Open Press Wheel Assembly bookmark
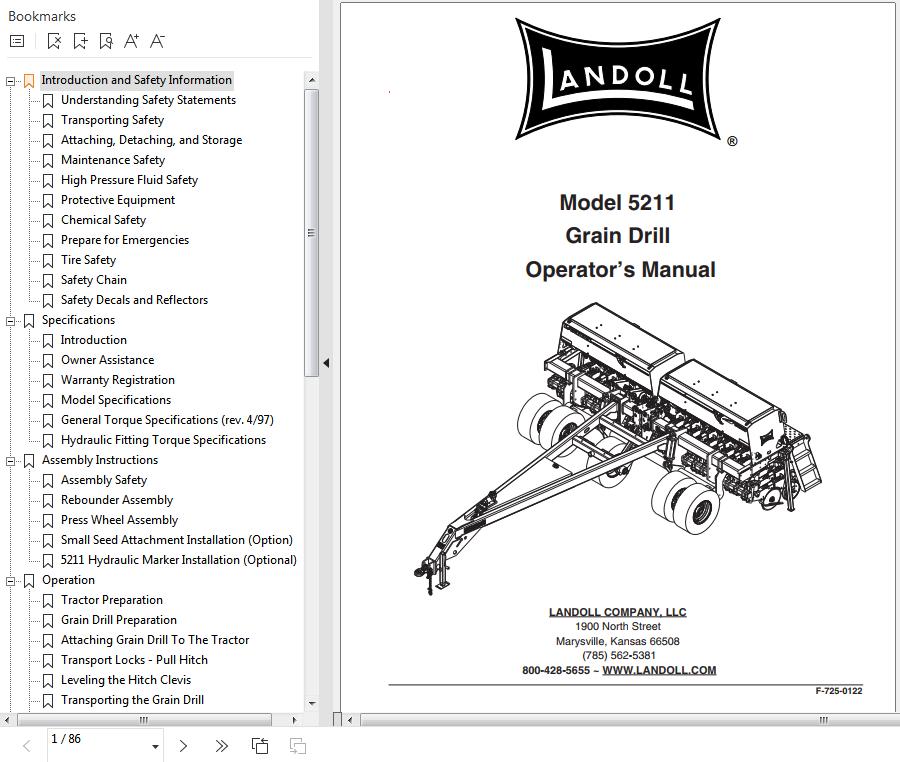Image resolution: width=900 pixels, height=762 pixels. [119, 520]
